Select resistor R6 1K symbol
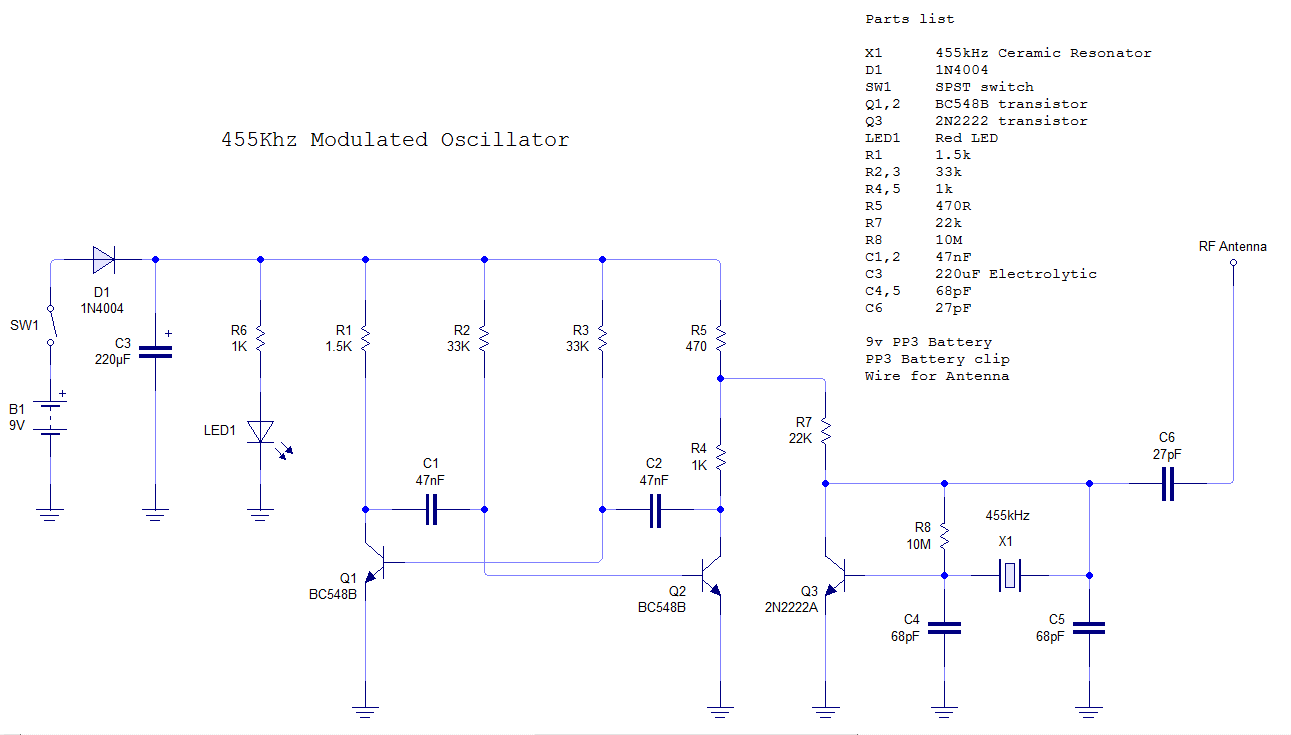Screen dimensions: 1291x735 tap(260, 340)
